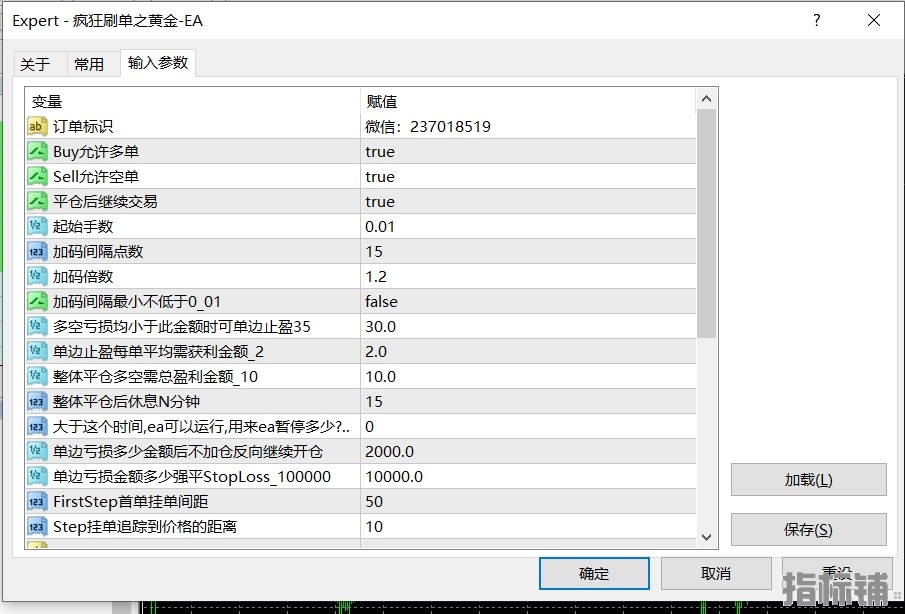The height and width of the screenshot is (614, 905).
Task: Click the icon beside 单边止盈每单平均需获利金额_2
Action: click(x=37, y=351)
